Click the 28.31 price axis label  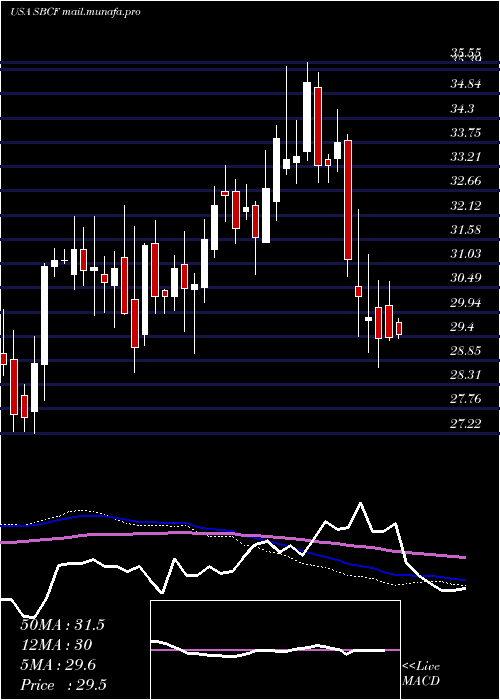pyautogui.click(x=466, y=375)
